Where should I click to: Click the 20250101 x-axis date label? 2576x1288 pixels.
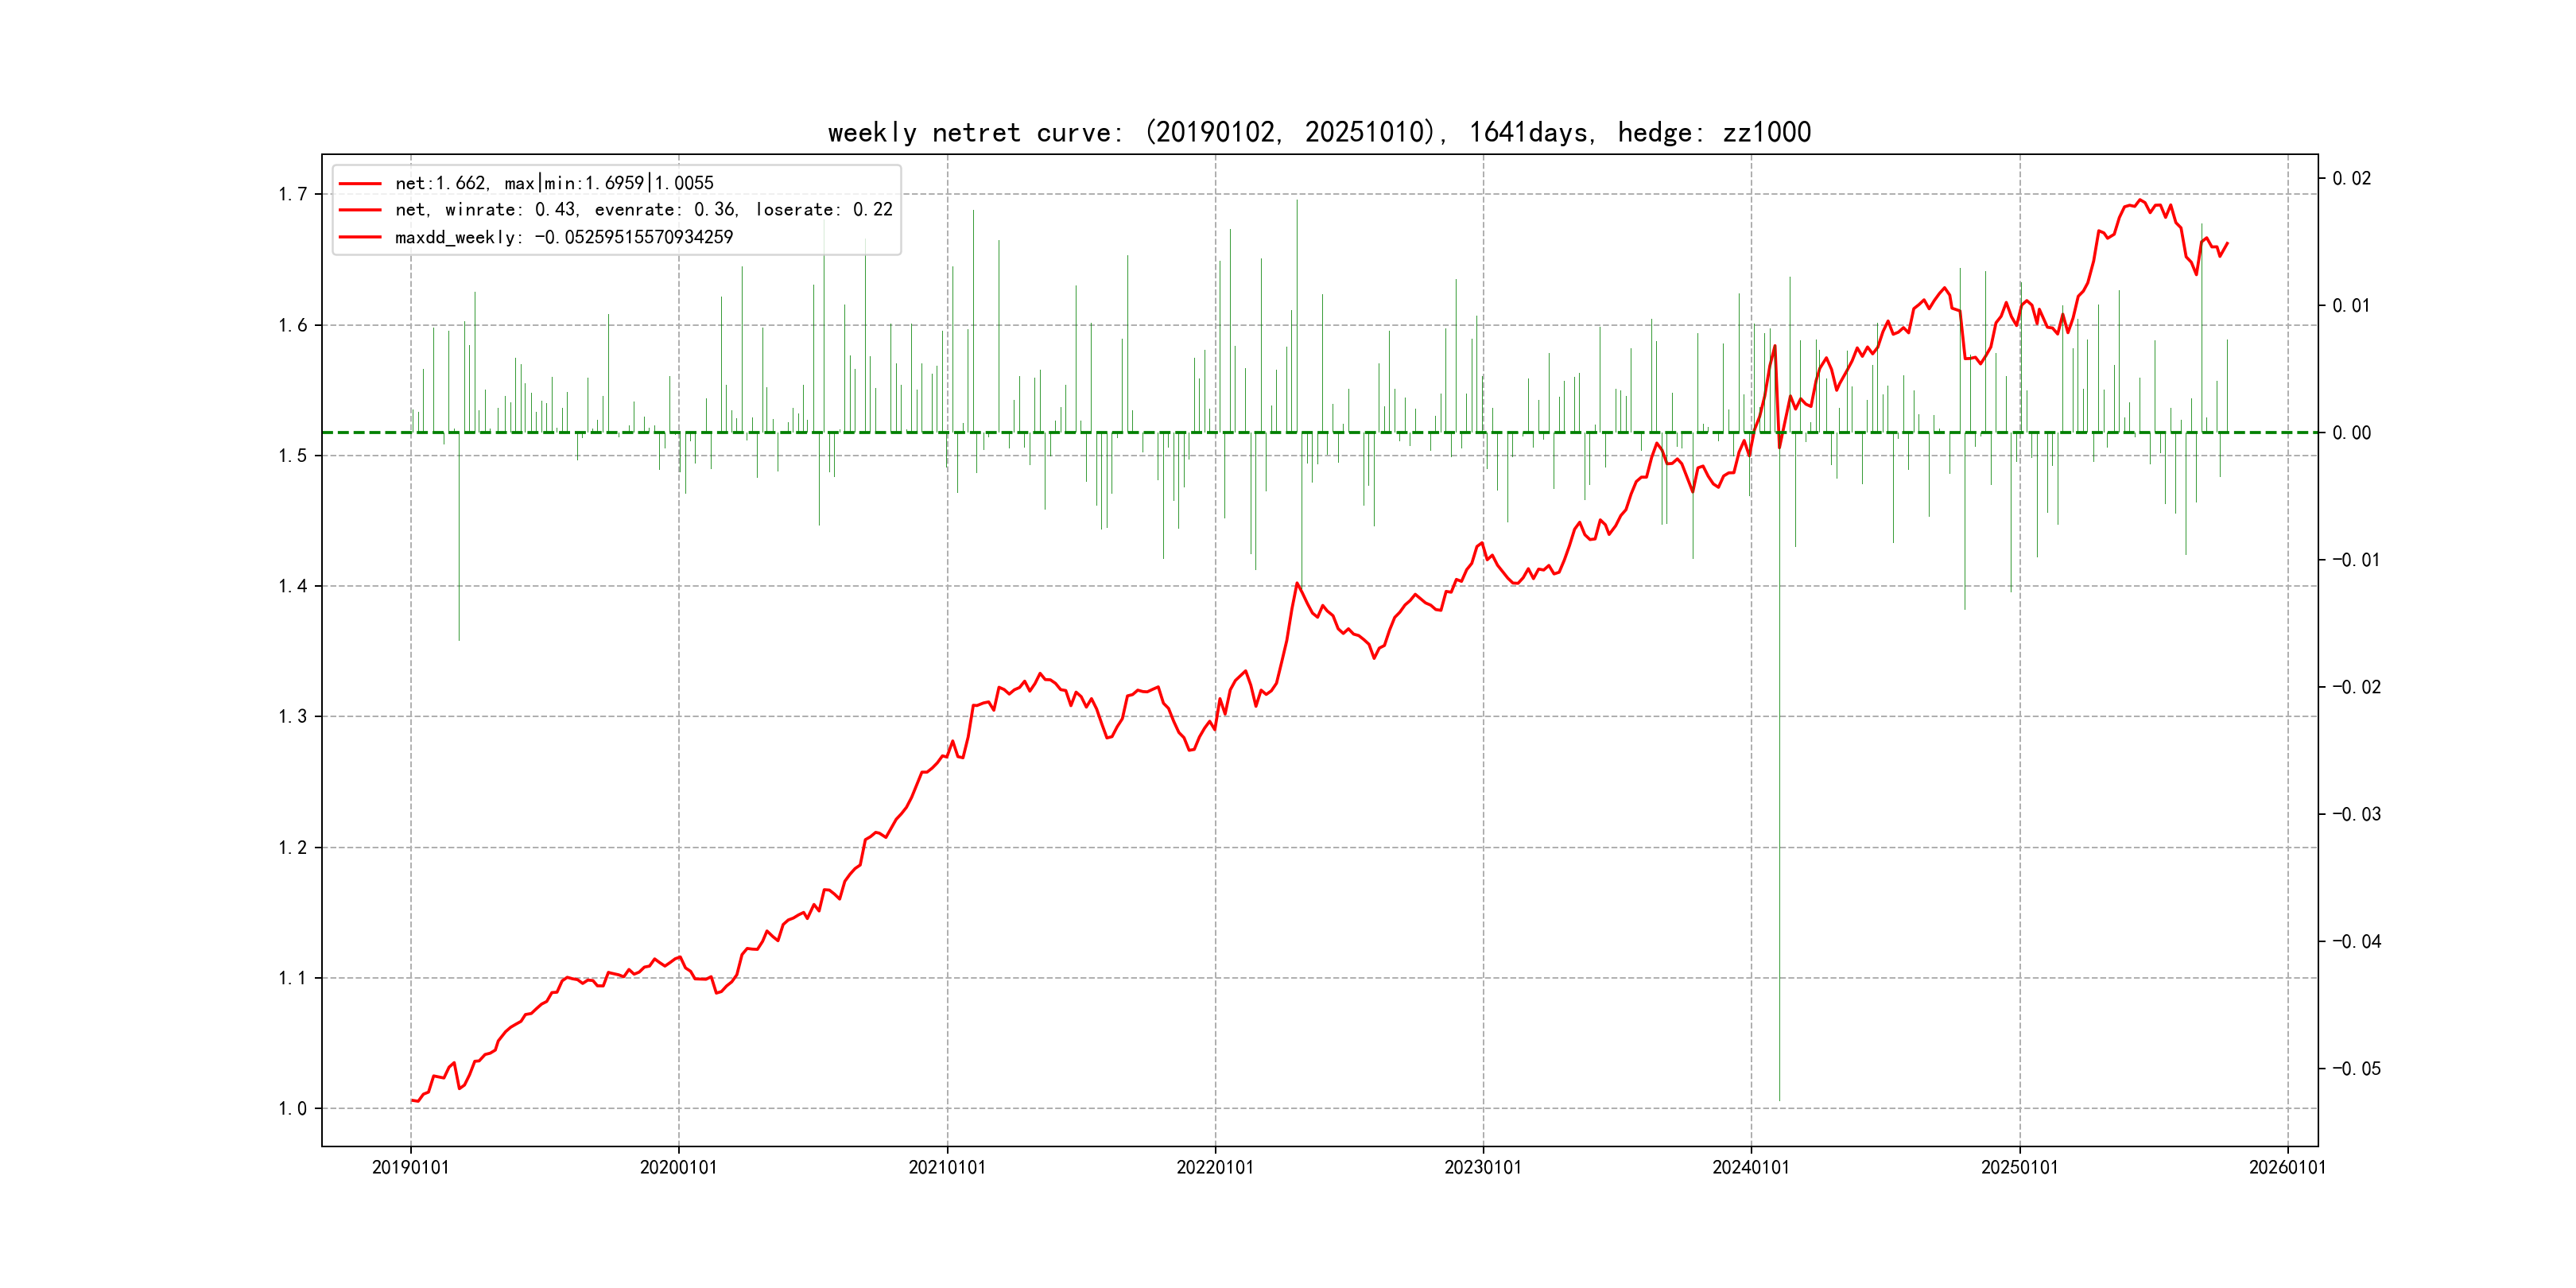2020,1167
